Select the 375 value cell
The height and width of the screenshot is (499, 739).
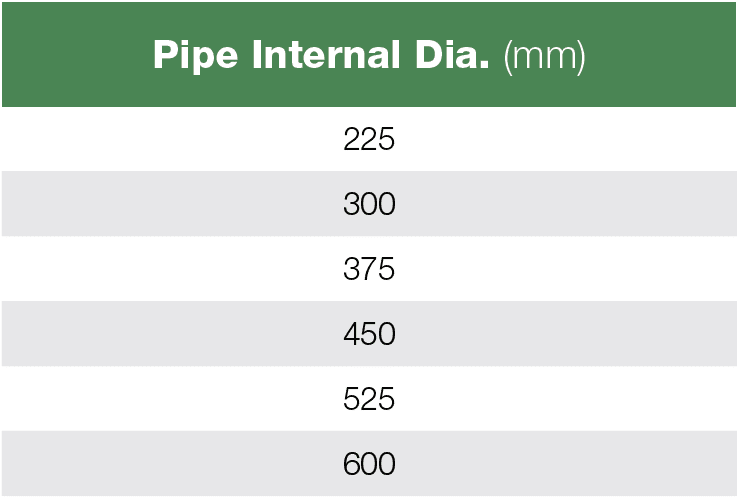click(x=369, y=269)
